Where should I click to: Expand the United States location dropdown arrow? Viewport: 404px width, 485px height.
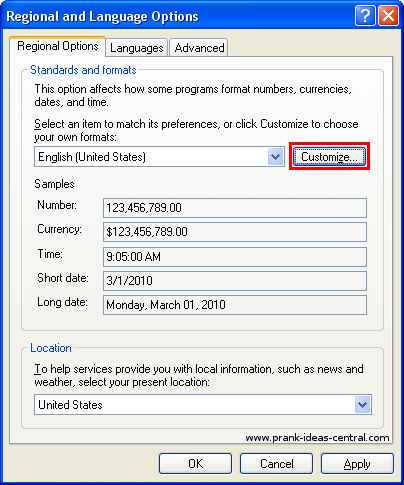pyautogui.click(x=362, y=405)
